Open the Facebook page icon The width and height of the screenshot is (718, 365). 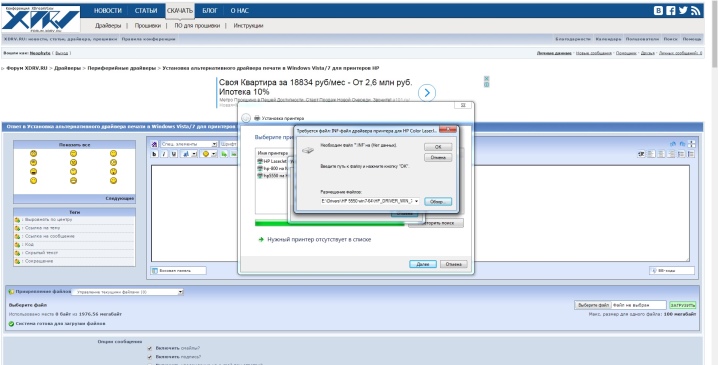click(671, 11)
